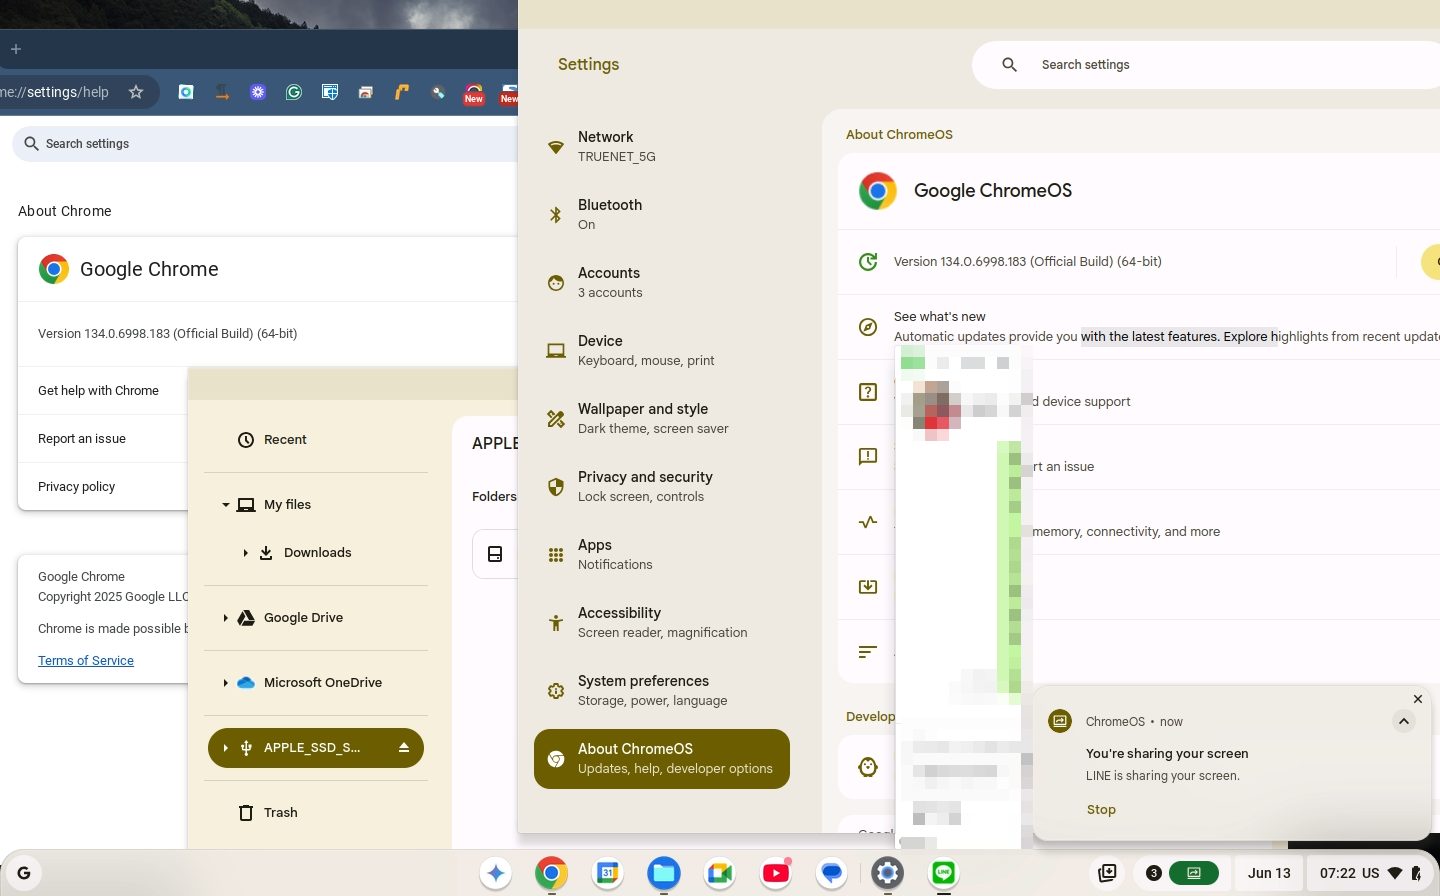Viewport: 1440px width, 896px height.
Task: Open Accessibility settings section
Action: [662, 623]
